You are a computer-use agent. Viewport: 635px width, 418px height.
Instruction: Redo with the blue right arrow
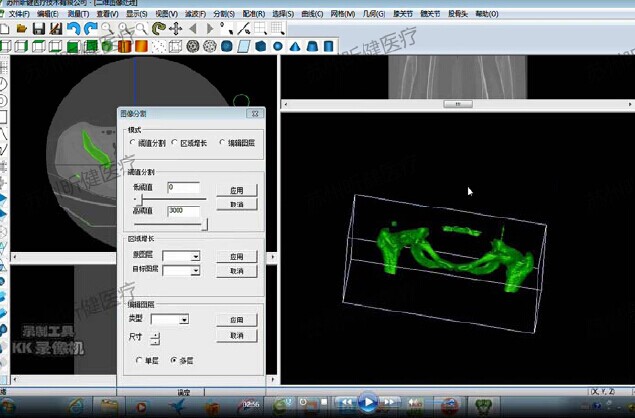91,29
